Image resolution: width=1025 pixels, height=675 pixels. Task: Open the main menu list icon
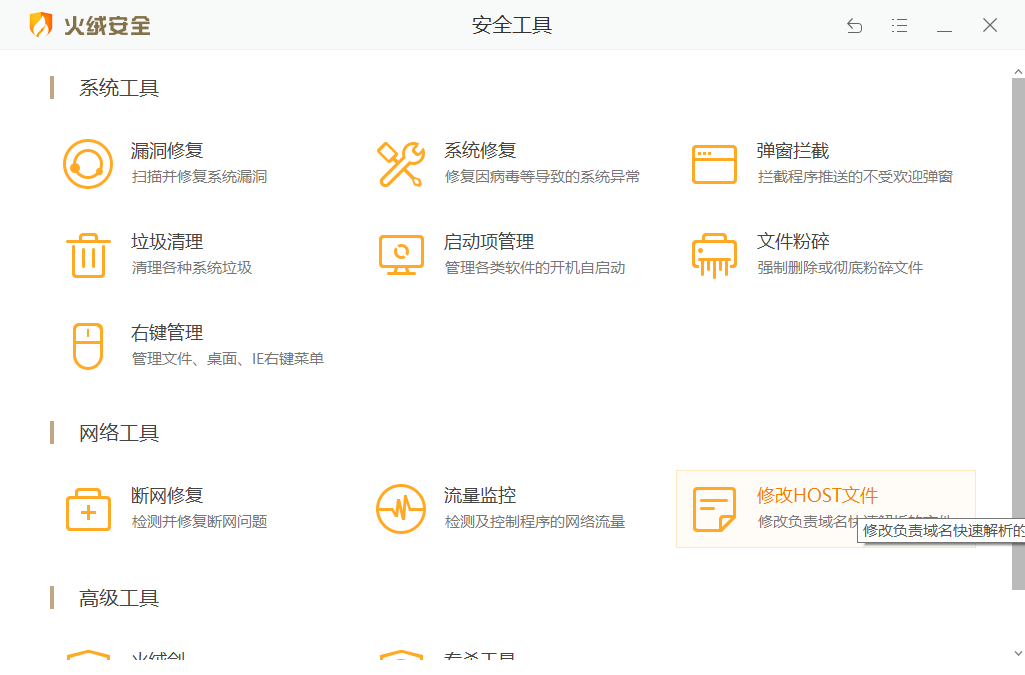click(899, 26)
